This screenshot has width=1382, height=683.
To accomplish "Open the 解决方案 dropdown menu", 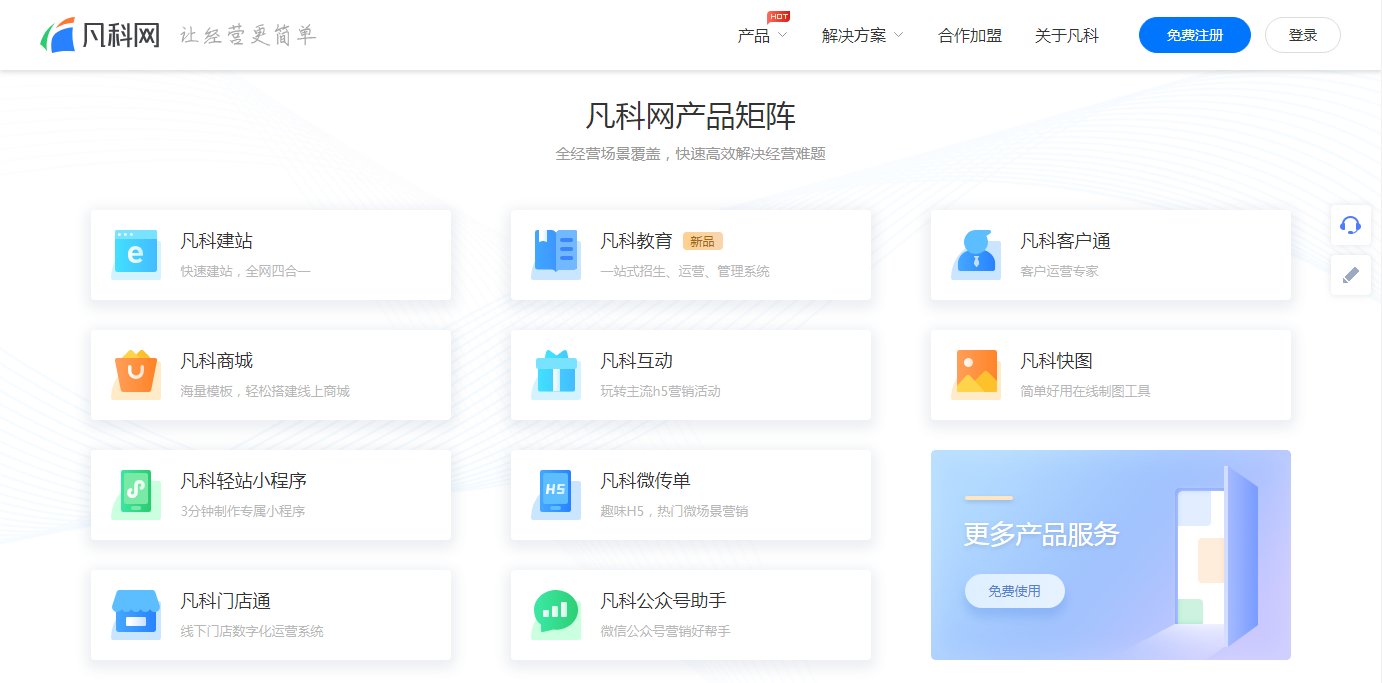I will 855,35.
